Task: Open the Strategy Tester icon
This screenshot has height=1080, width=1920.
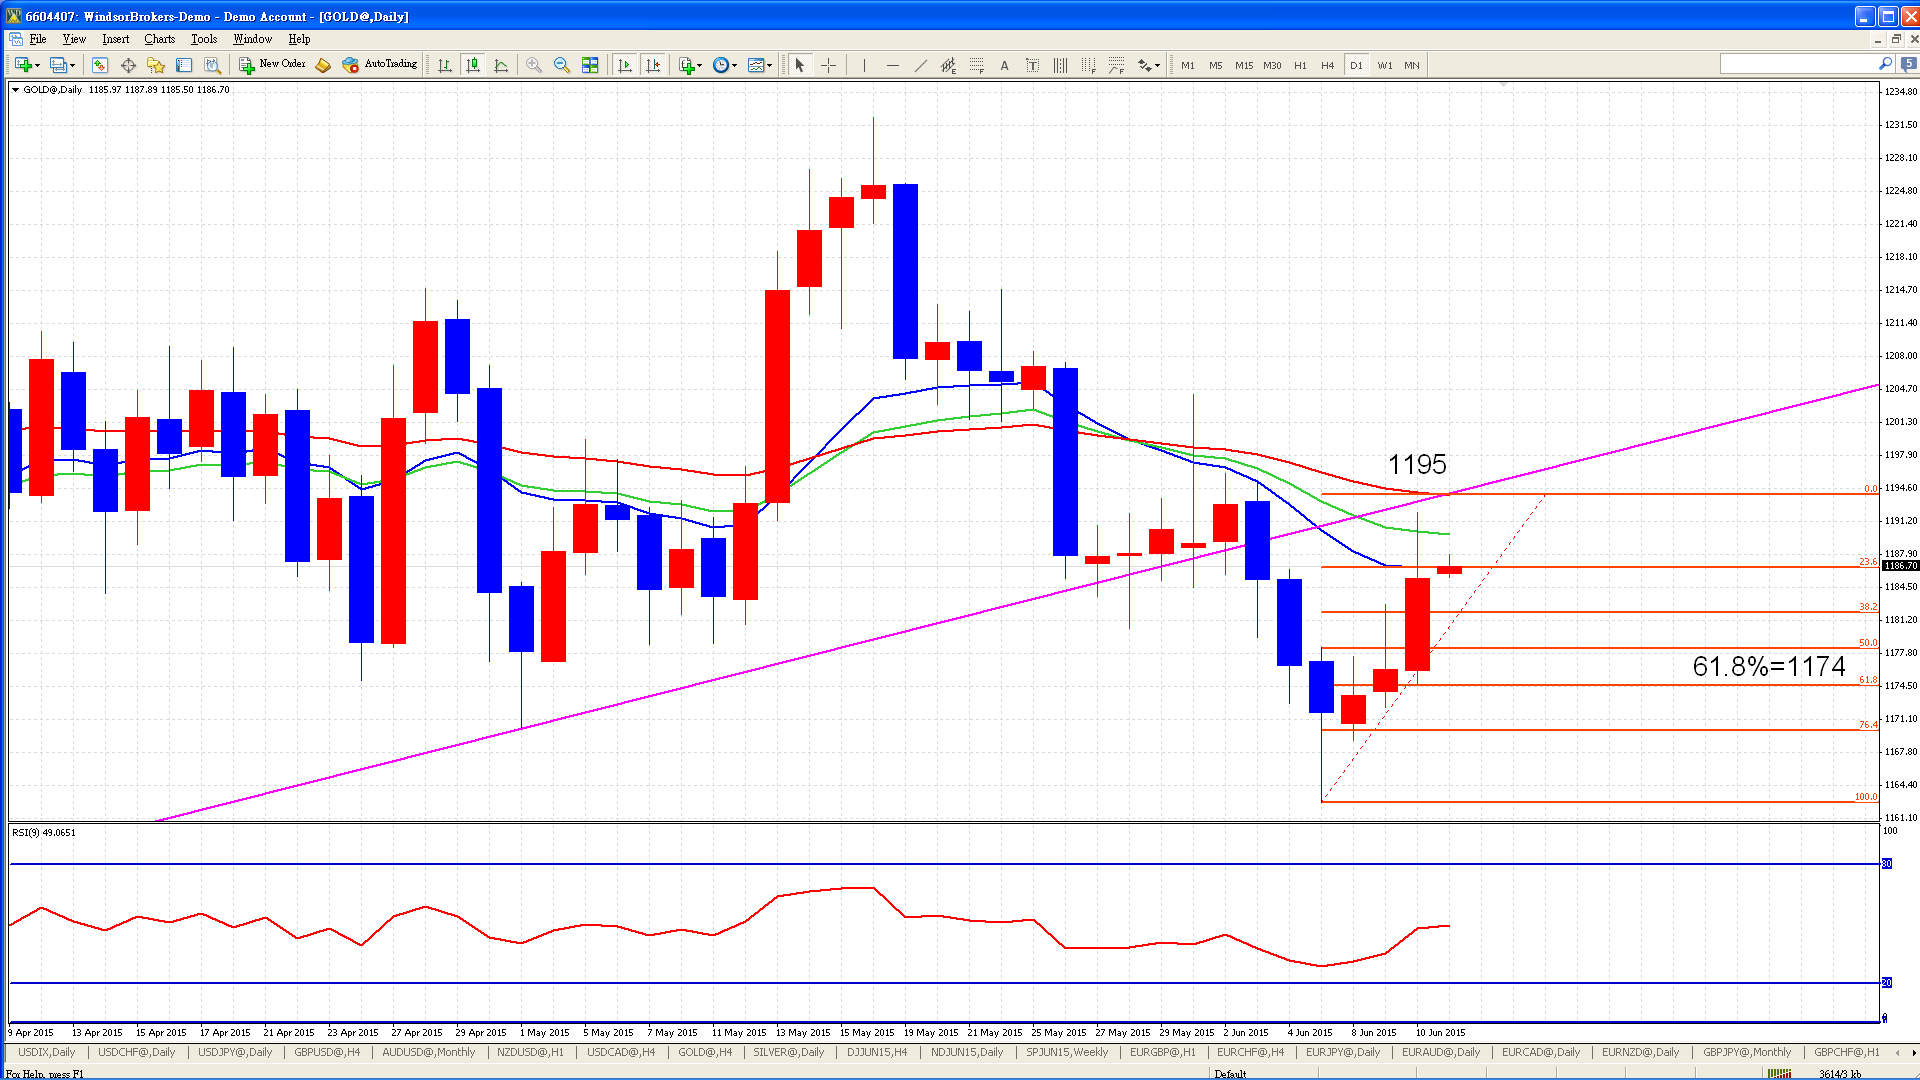Action: point(212,65)
